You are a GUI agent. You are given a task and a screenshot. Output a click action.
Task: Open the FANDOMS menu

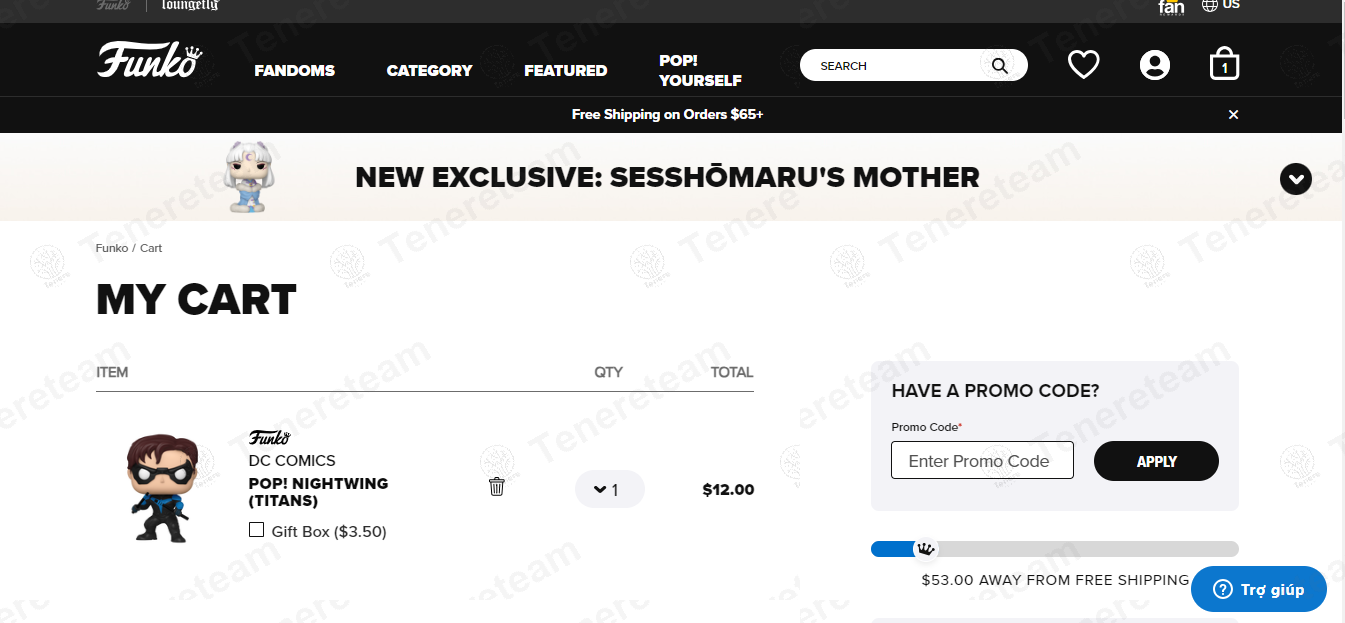(x=294, y=71)
